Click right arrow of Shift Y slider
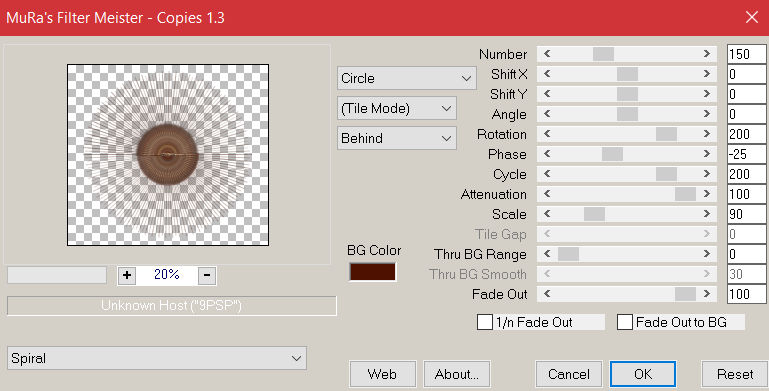Screen dimensions: 769x391 707,94
